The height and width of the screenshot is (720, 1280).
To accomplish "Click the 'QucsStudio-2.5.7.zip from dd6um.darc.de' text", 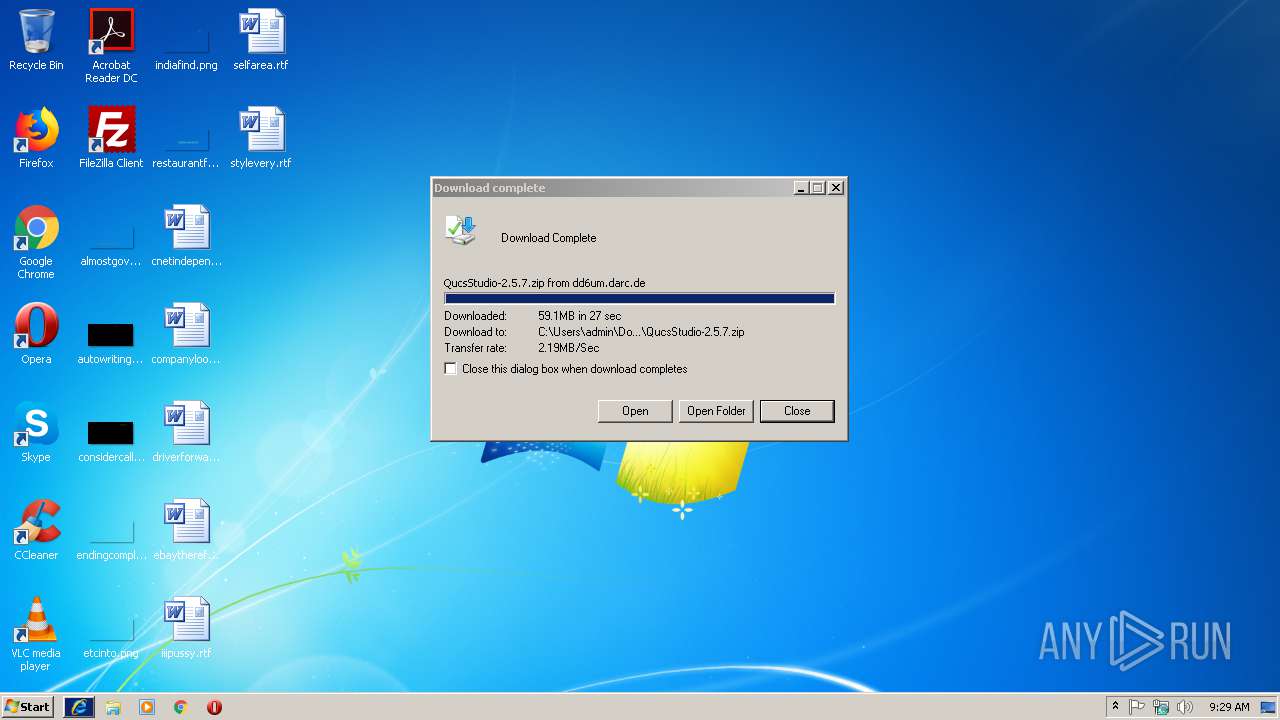I will tap(544, 283).
